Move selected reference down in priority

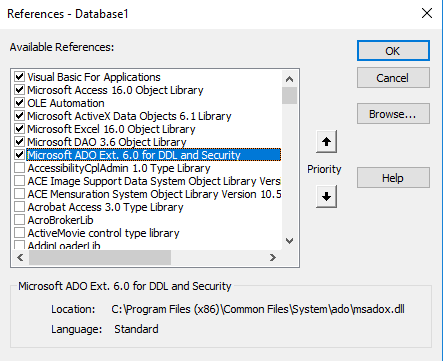[x=326, y=197]
